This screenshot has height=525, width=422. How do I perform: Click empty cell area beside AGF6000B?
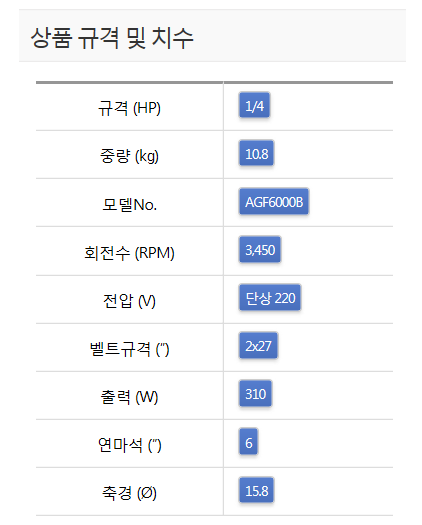click(350, 202)
